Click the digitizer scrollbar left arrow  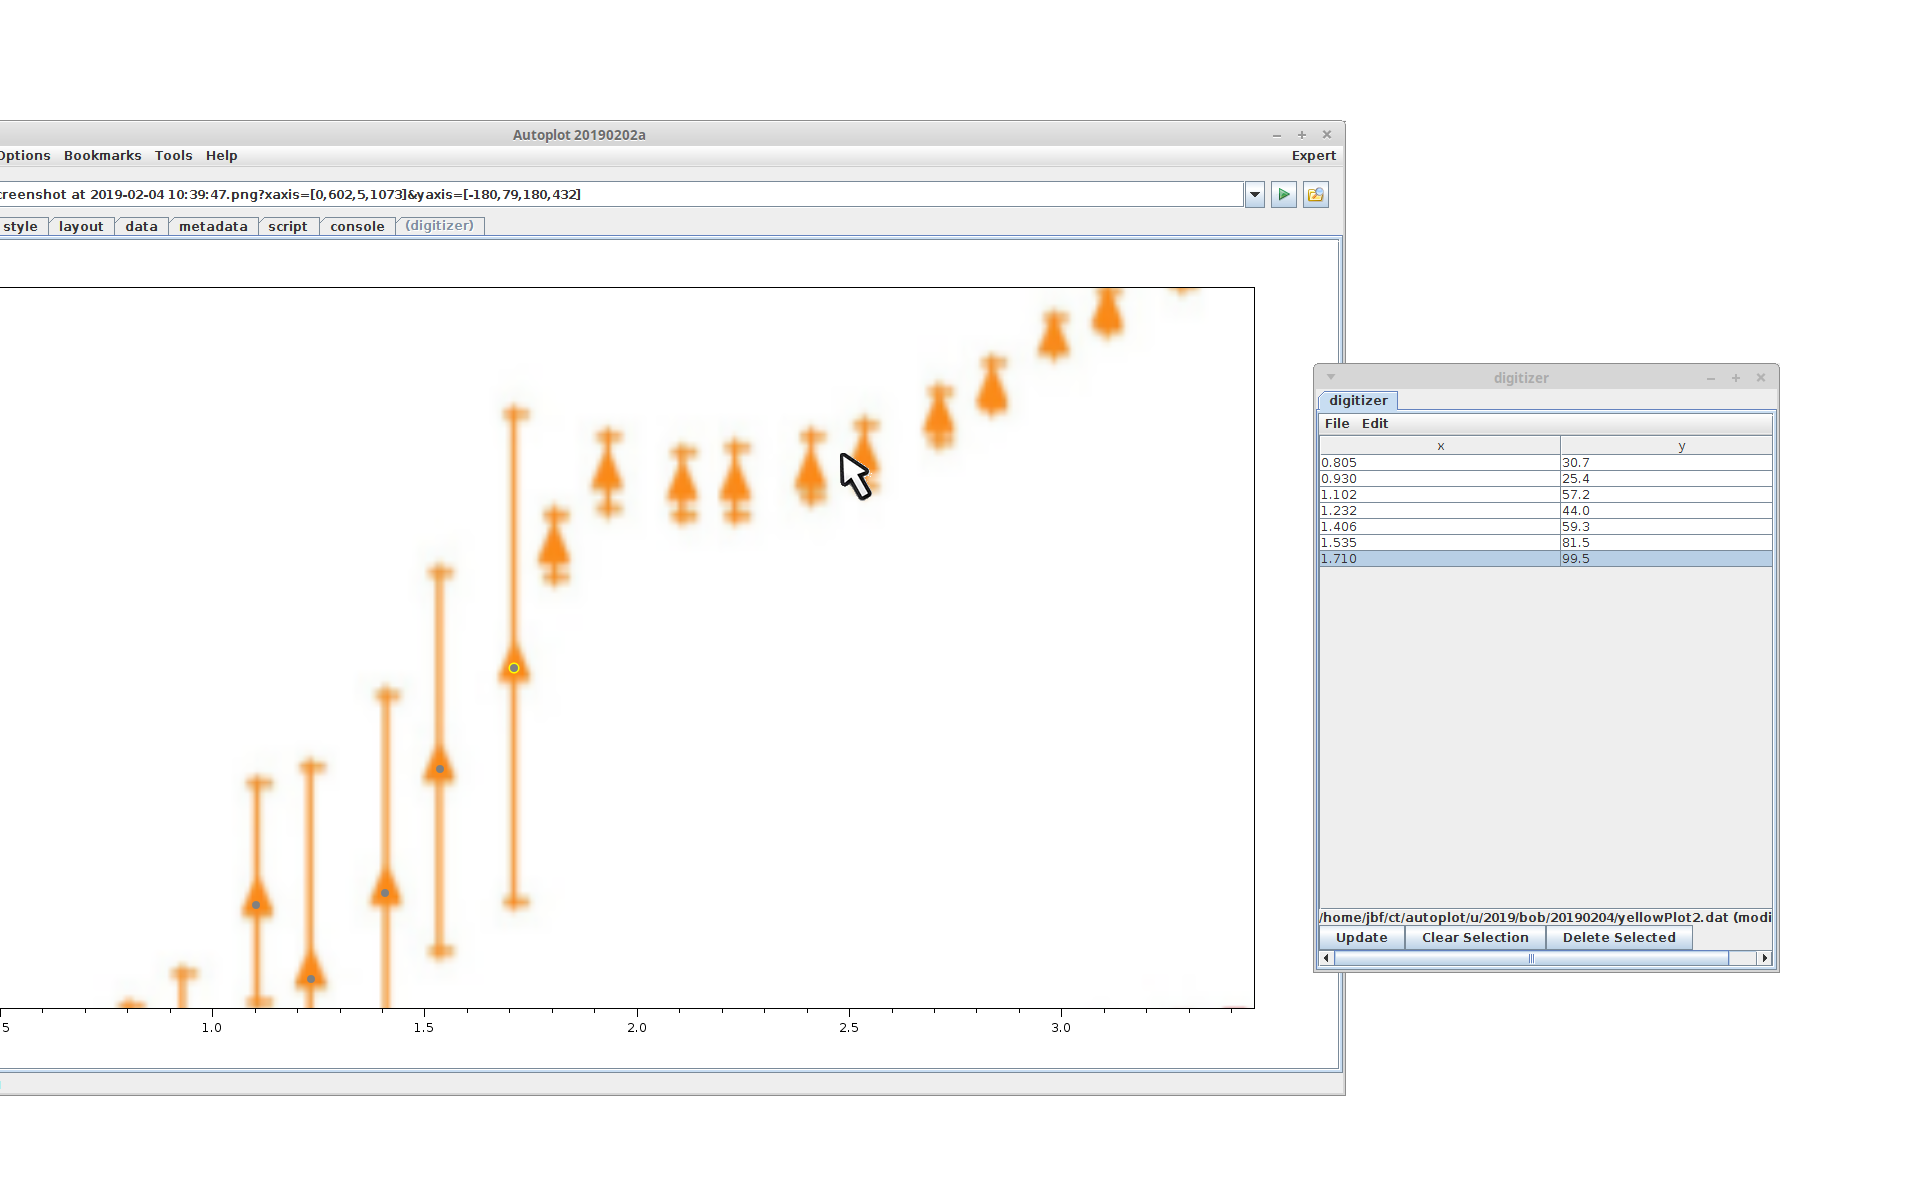click(x=1327, y=958)
